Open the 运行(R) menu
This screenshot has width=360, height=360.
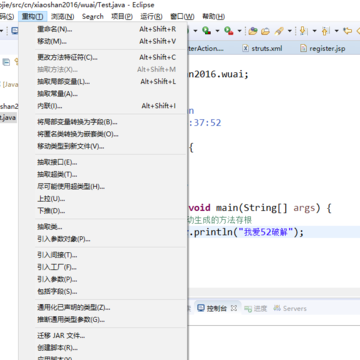click(151, 16)
